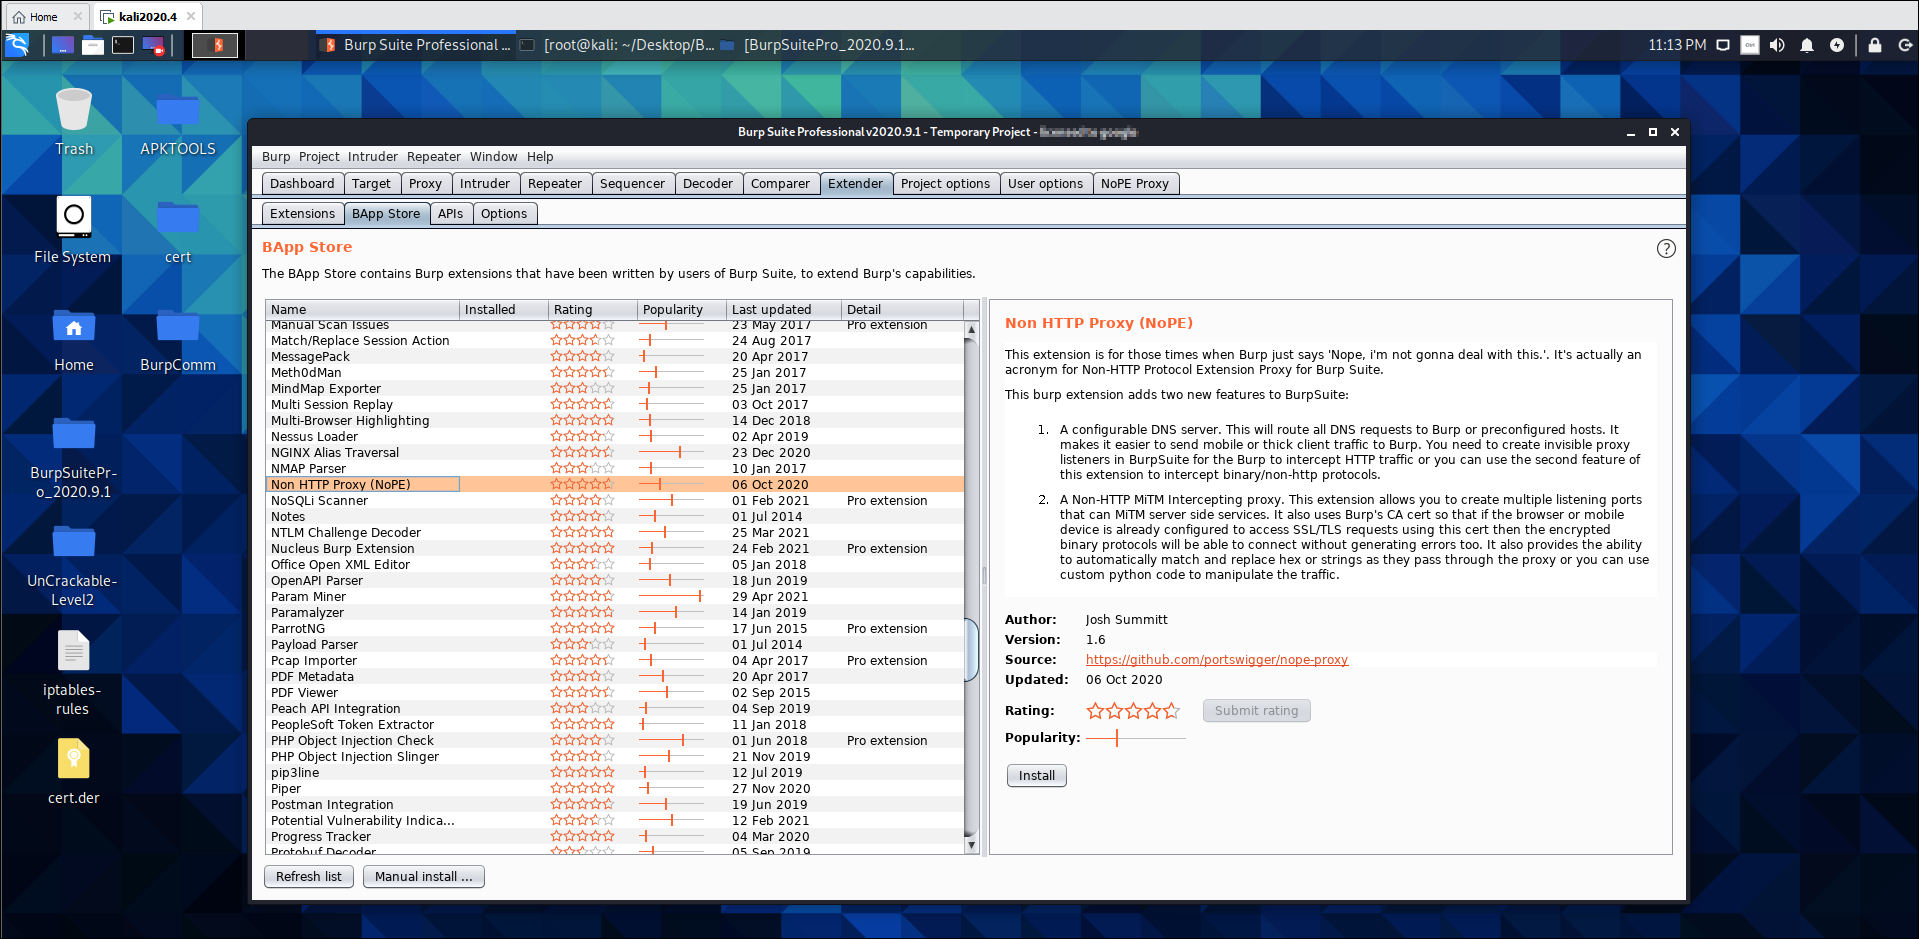Screen dimensions: 1919x939
Task: Sort the extension list by Popularity column
Action: pyautogui.click(x=682, y=310)
